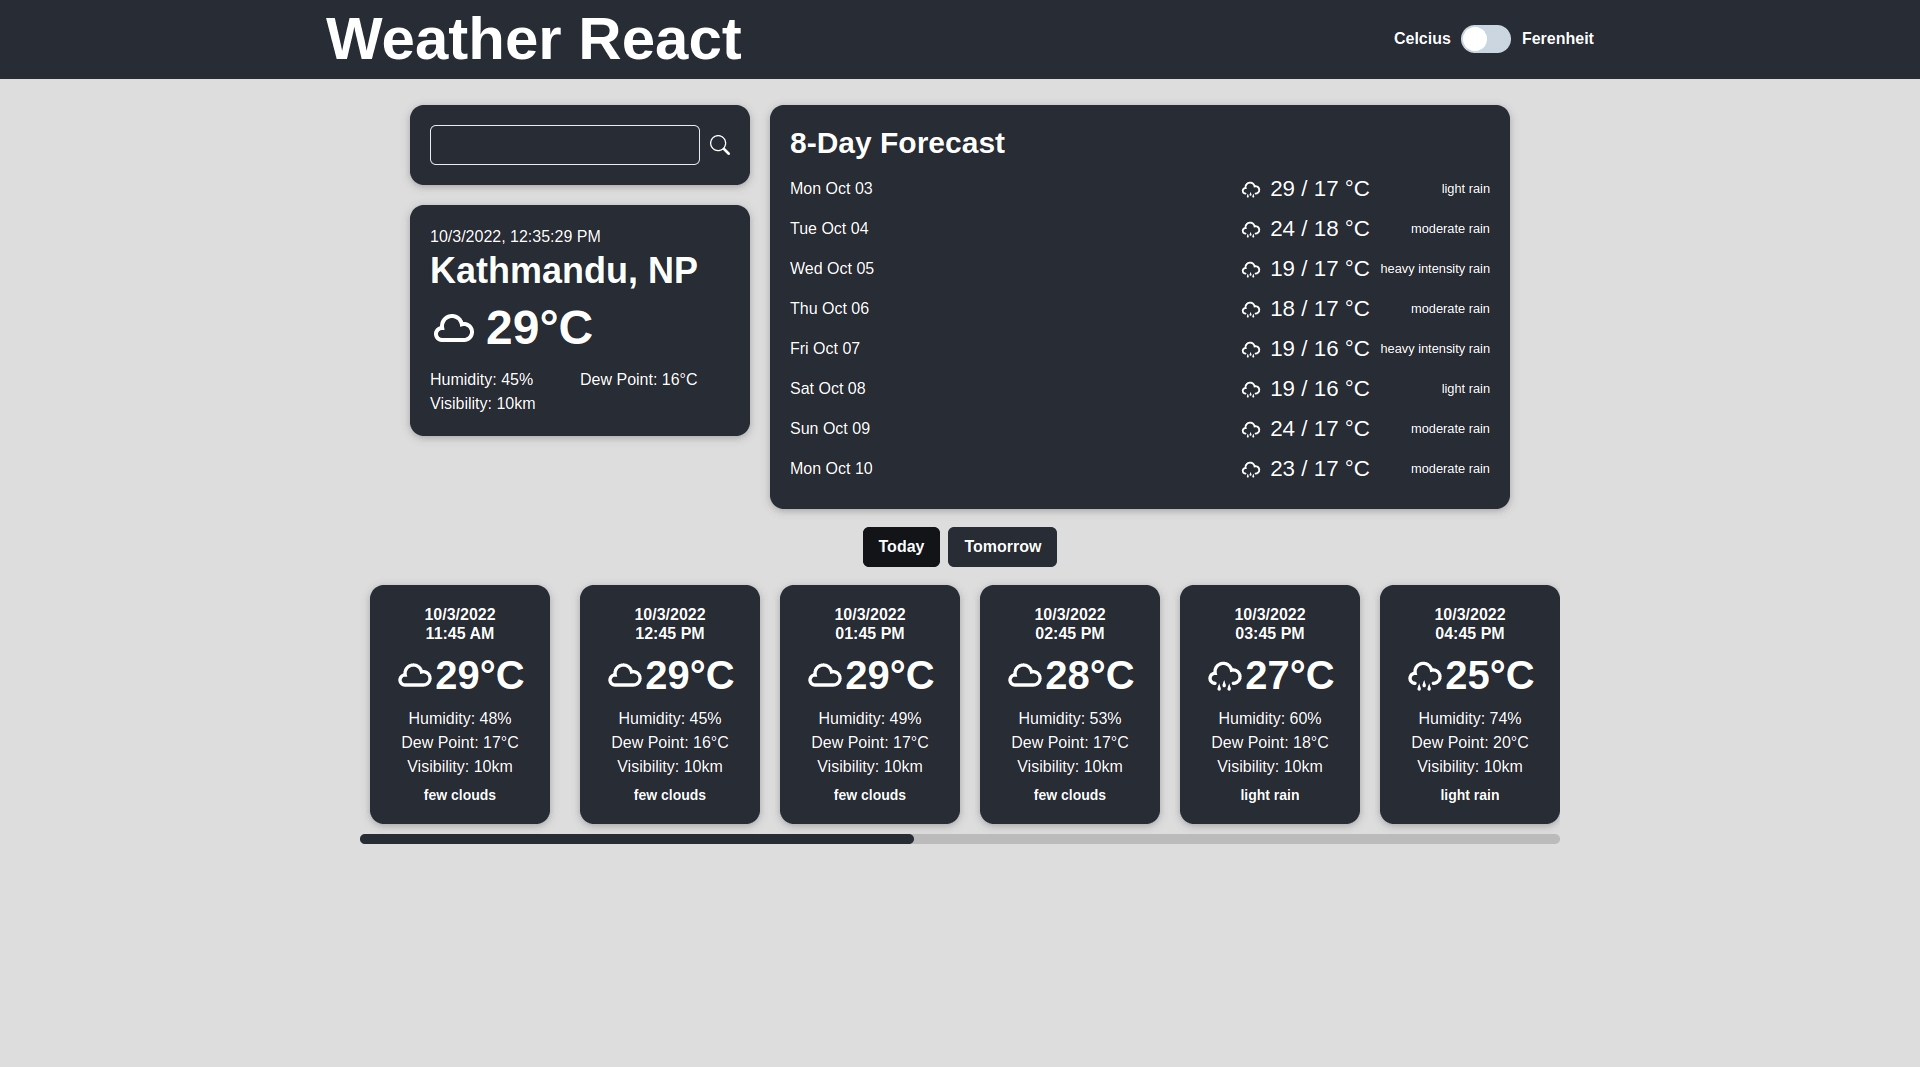Select the Thu Oct 06 date label
The width and height of the screenshot is (1920, 1067).
(829, 309)
